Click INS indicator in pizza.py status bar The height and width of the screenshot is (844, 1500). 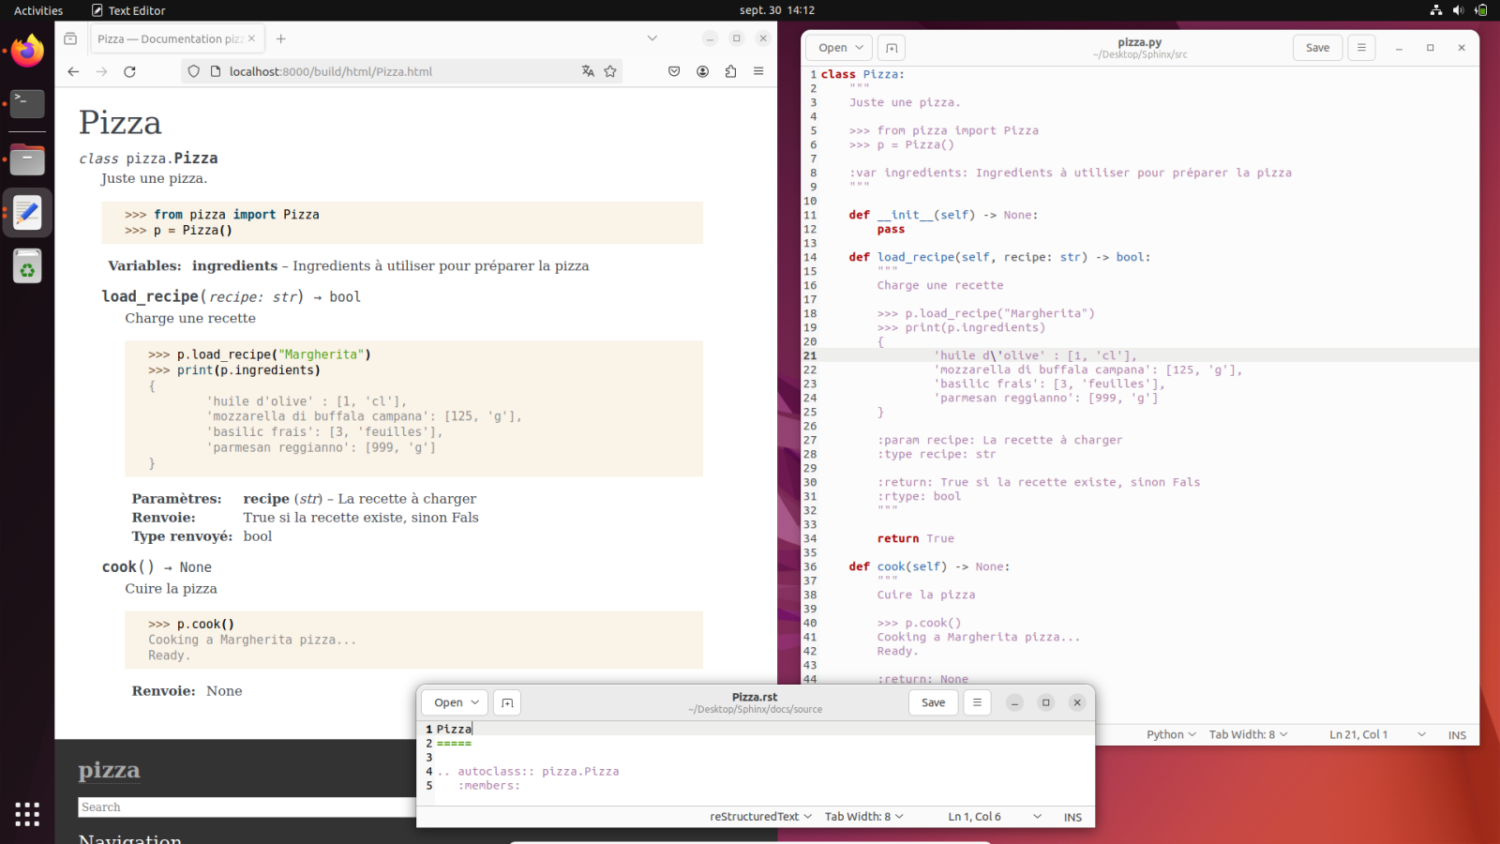(1457, 734)
